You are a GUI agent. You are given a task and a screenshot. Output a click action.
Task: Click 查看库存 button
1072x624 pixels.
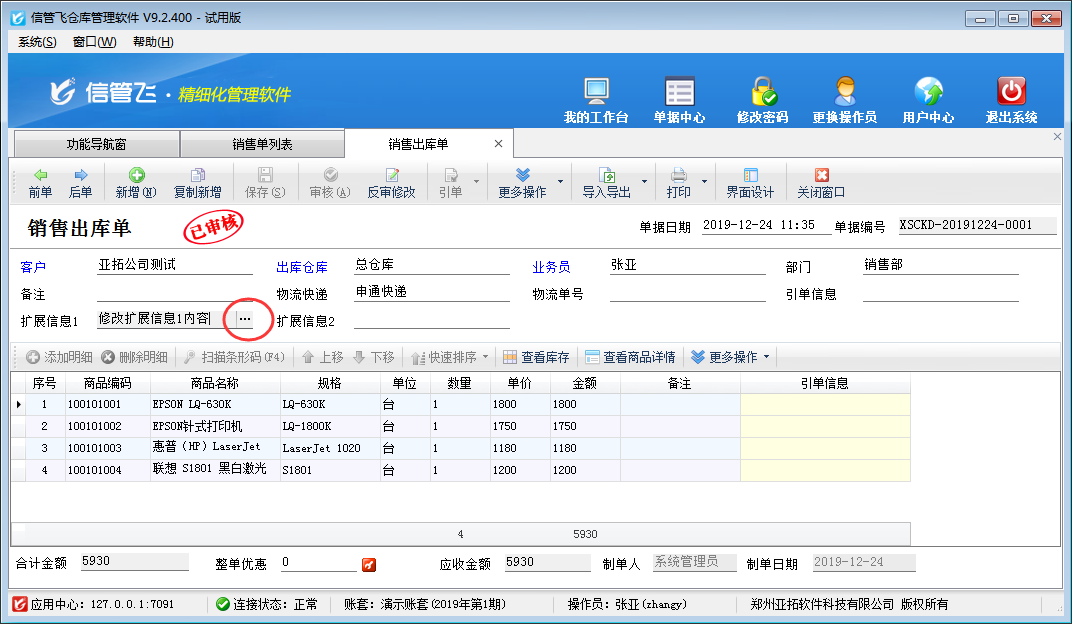(x=536, y=357)
